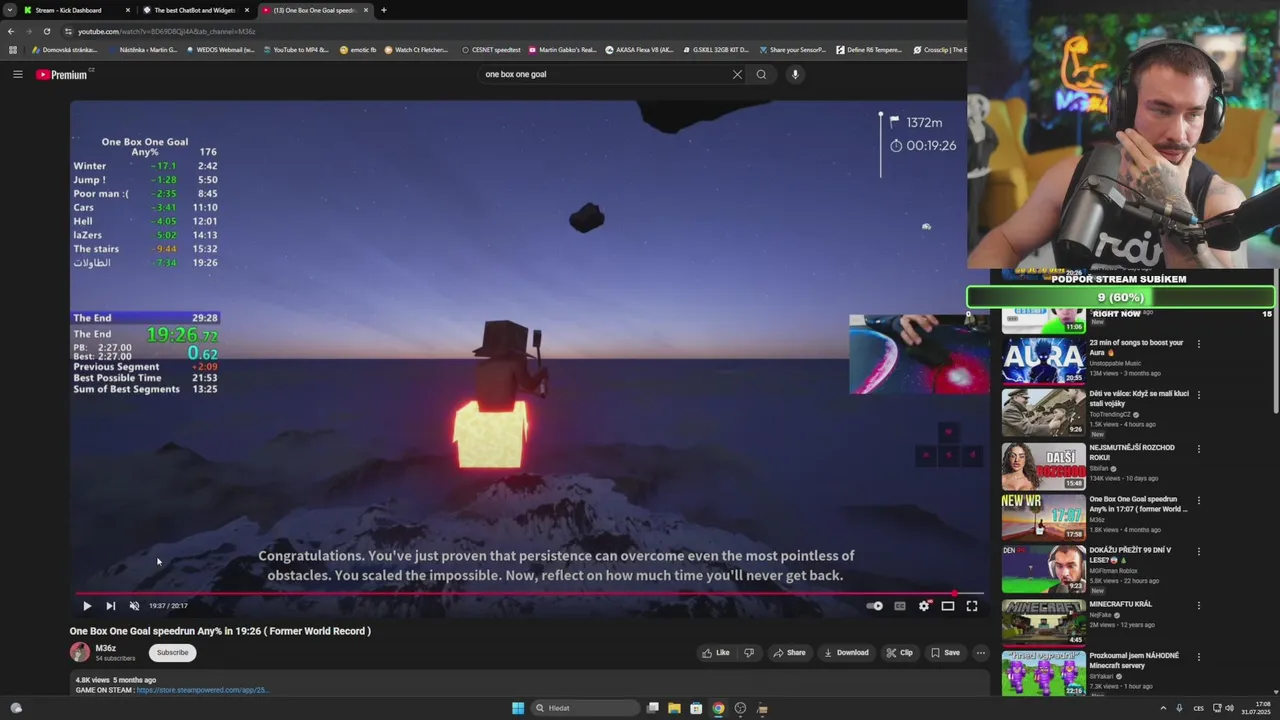Image resolution: width=1280 pixels, height=720 pixels.
Task: Close the Kick Dashboard tab
Action: [127, 10]
